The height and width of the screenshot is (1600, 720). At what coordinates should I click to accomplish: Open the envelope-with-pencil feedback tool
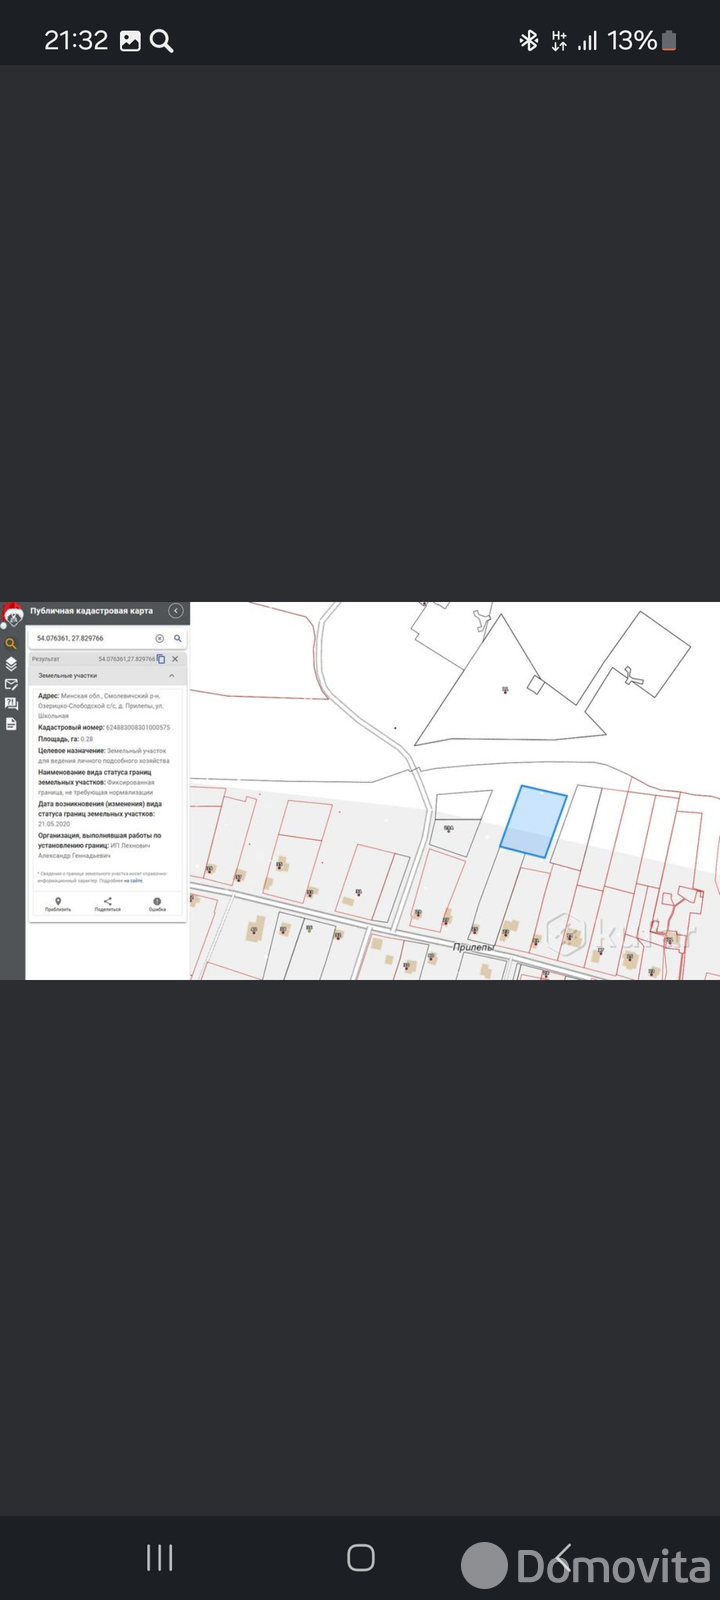coord(11,684)
